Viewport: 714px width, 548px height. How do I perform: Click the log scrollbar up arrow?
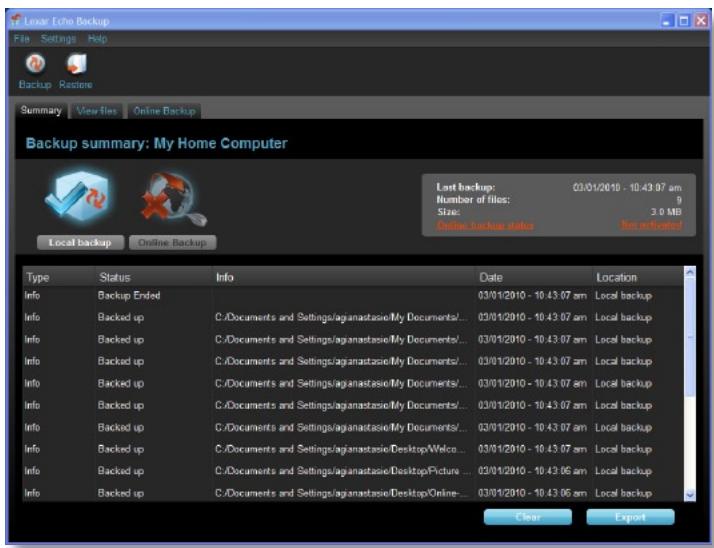(x=690, y=272)
